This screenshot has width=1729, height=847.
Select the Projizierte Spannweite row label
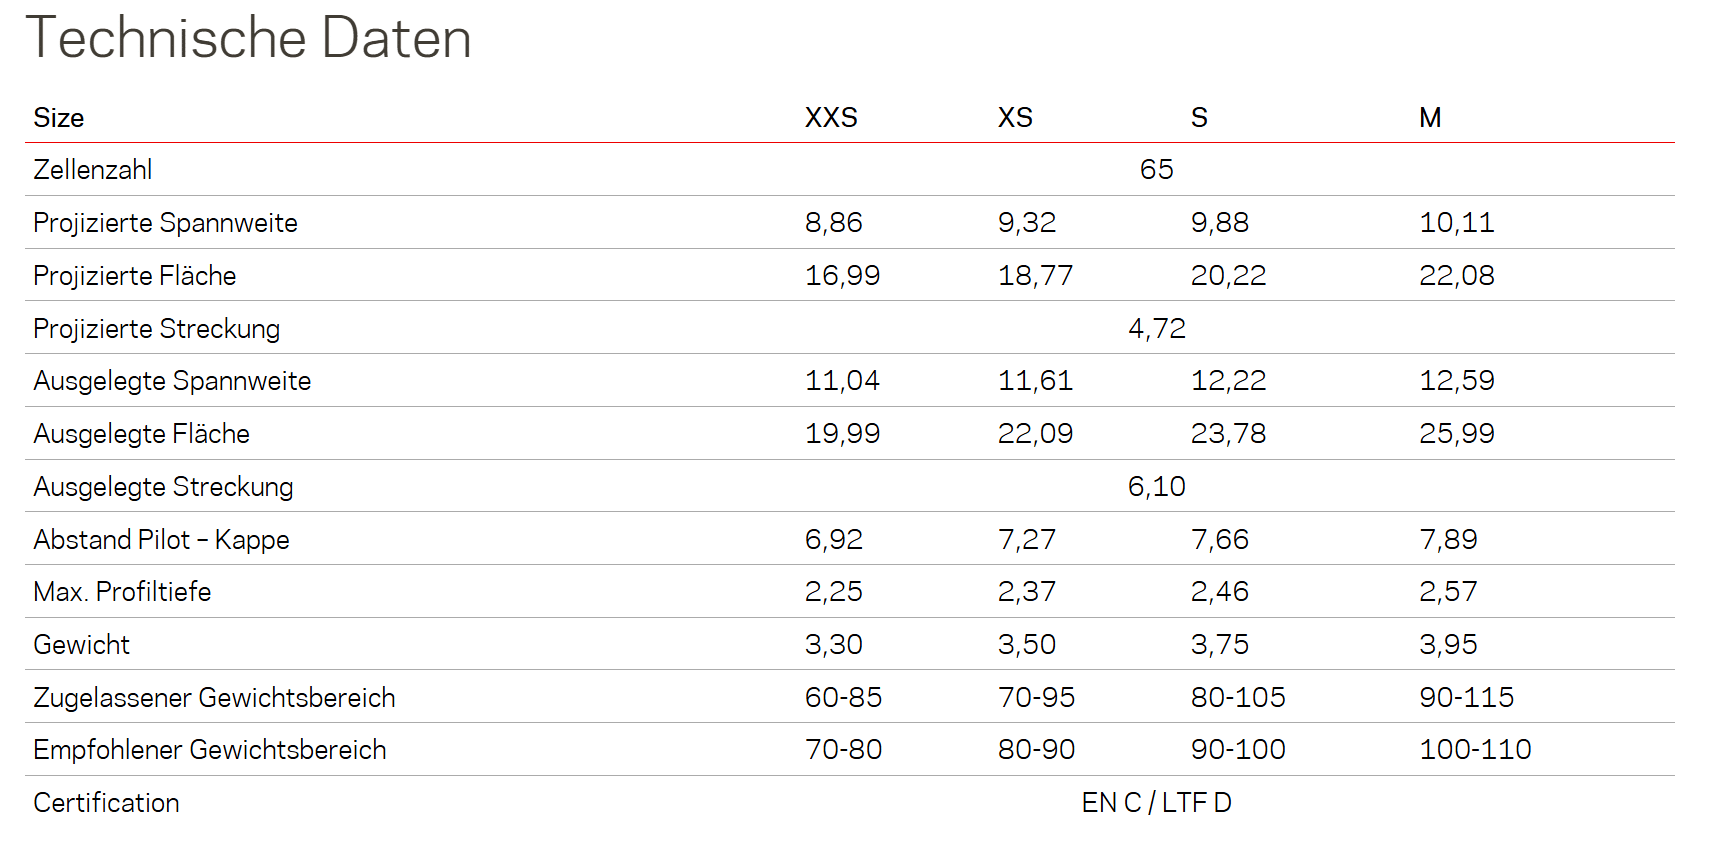pos(165,223)
